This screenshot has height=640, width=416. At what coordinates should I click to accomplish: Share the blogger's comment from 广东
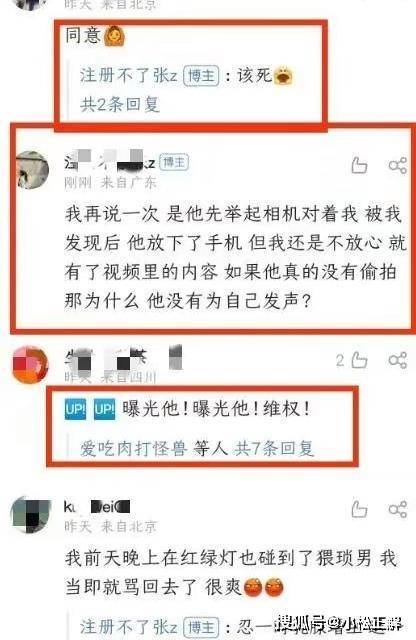tap(398, 165)
